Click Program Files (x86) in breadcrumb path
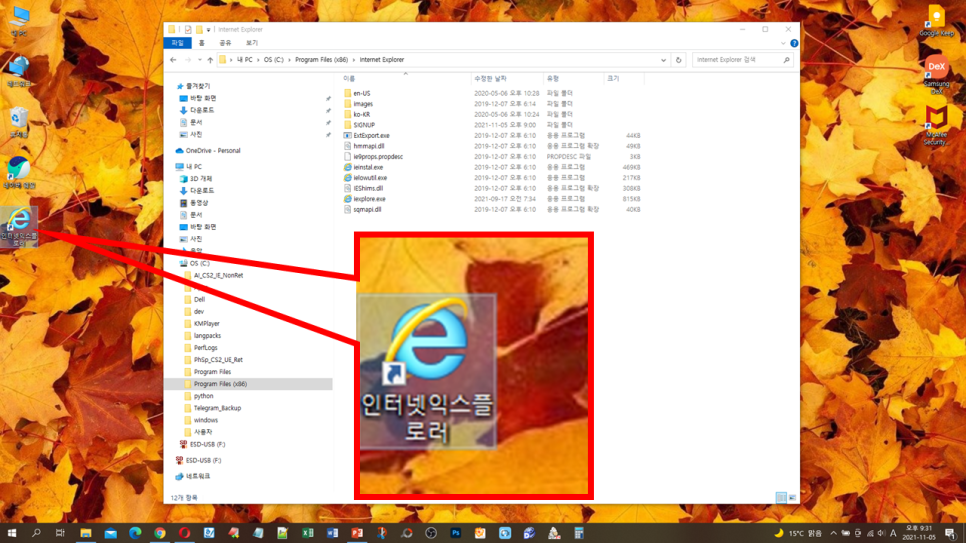The image size is (966, 543). [x=321, y=60]
